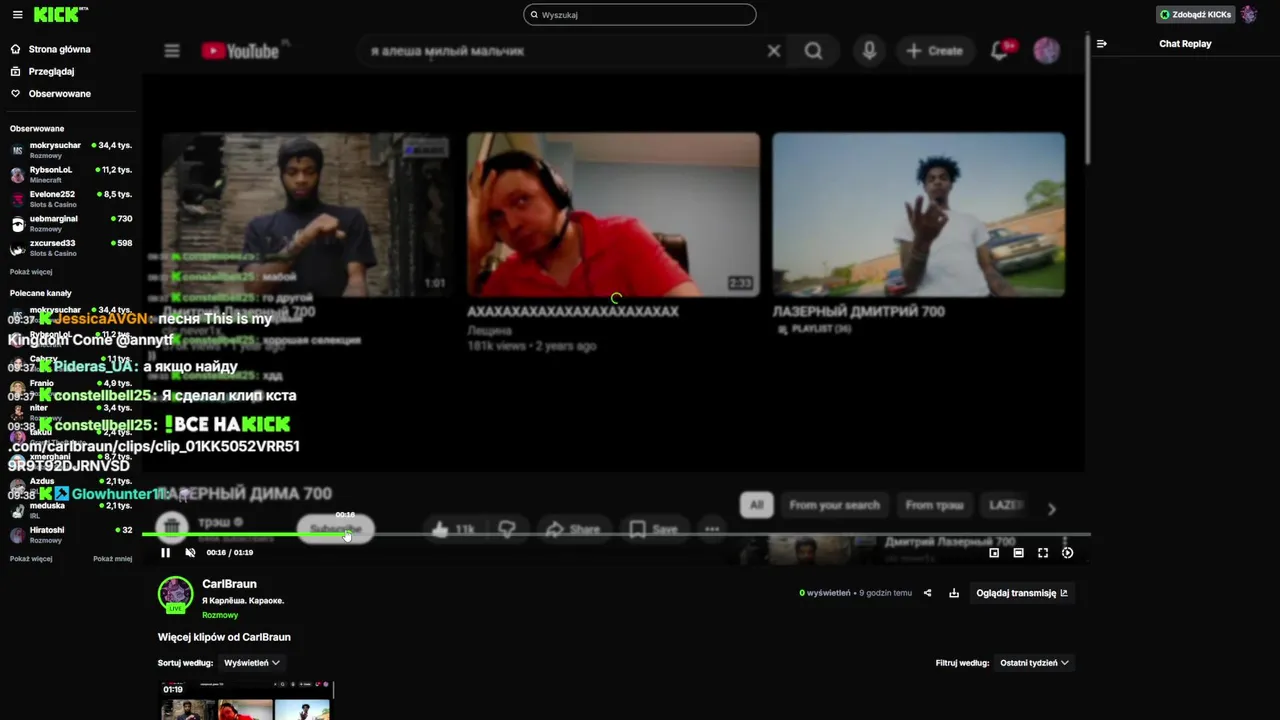Expand Obserwowane list with Pokaż więcej

[x=31, y=272]
